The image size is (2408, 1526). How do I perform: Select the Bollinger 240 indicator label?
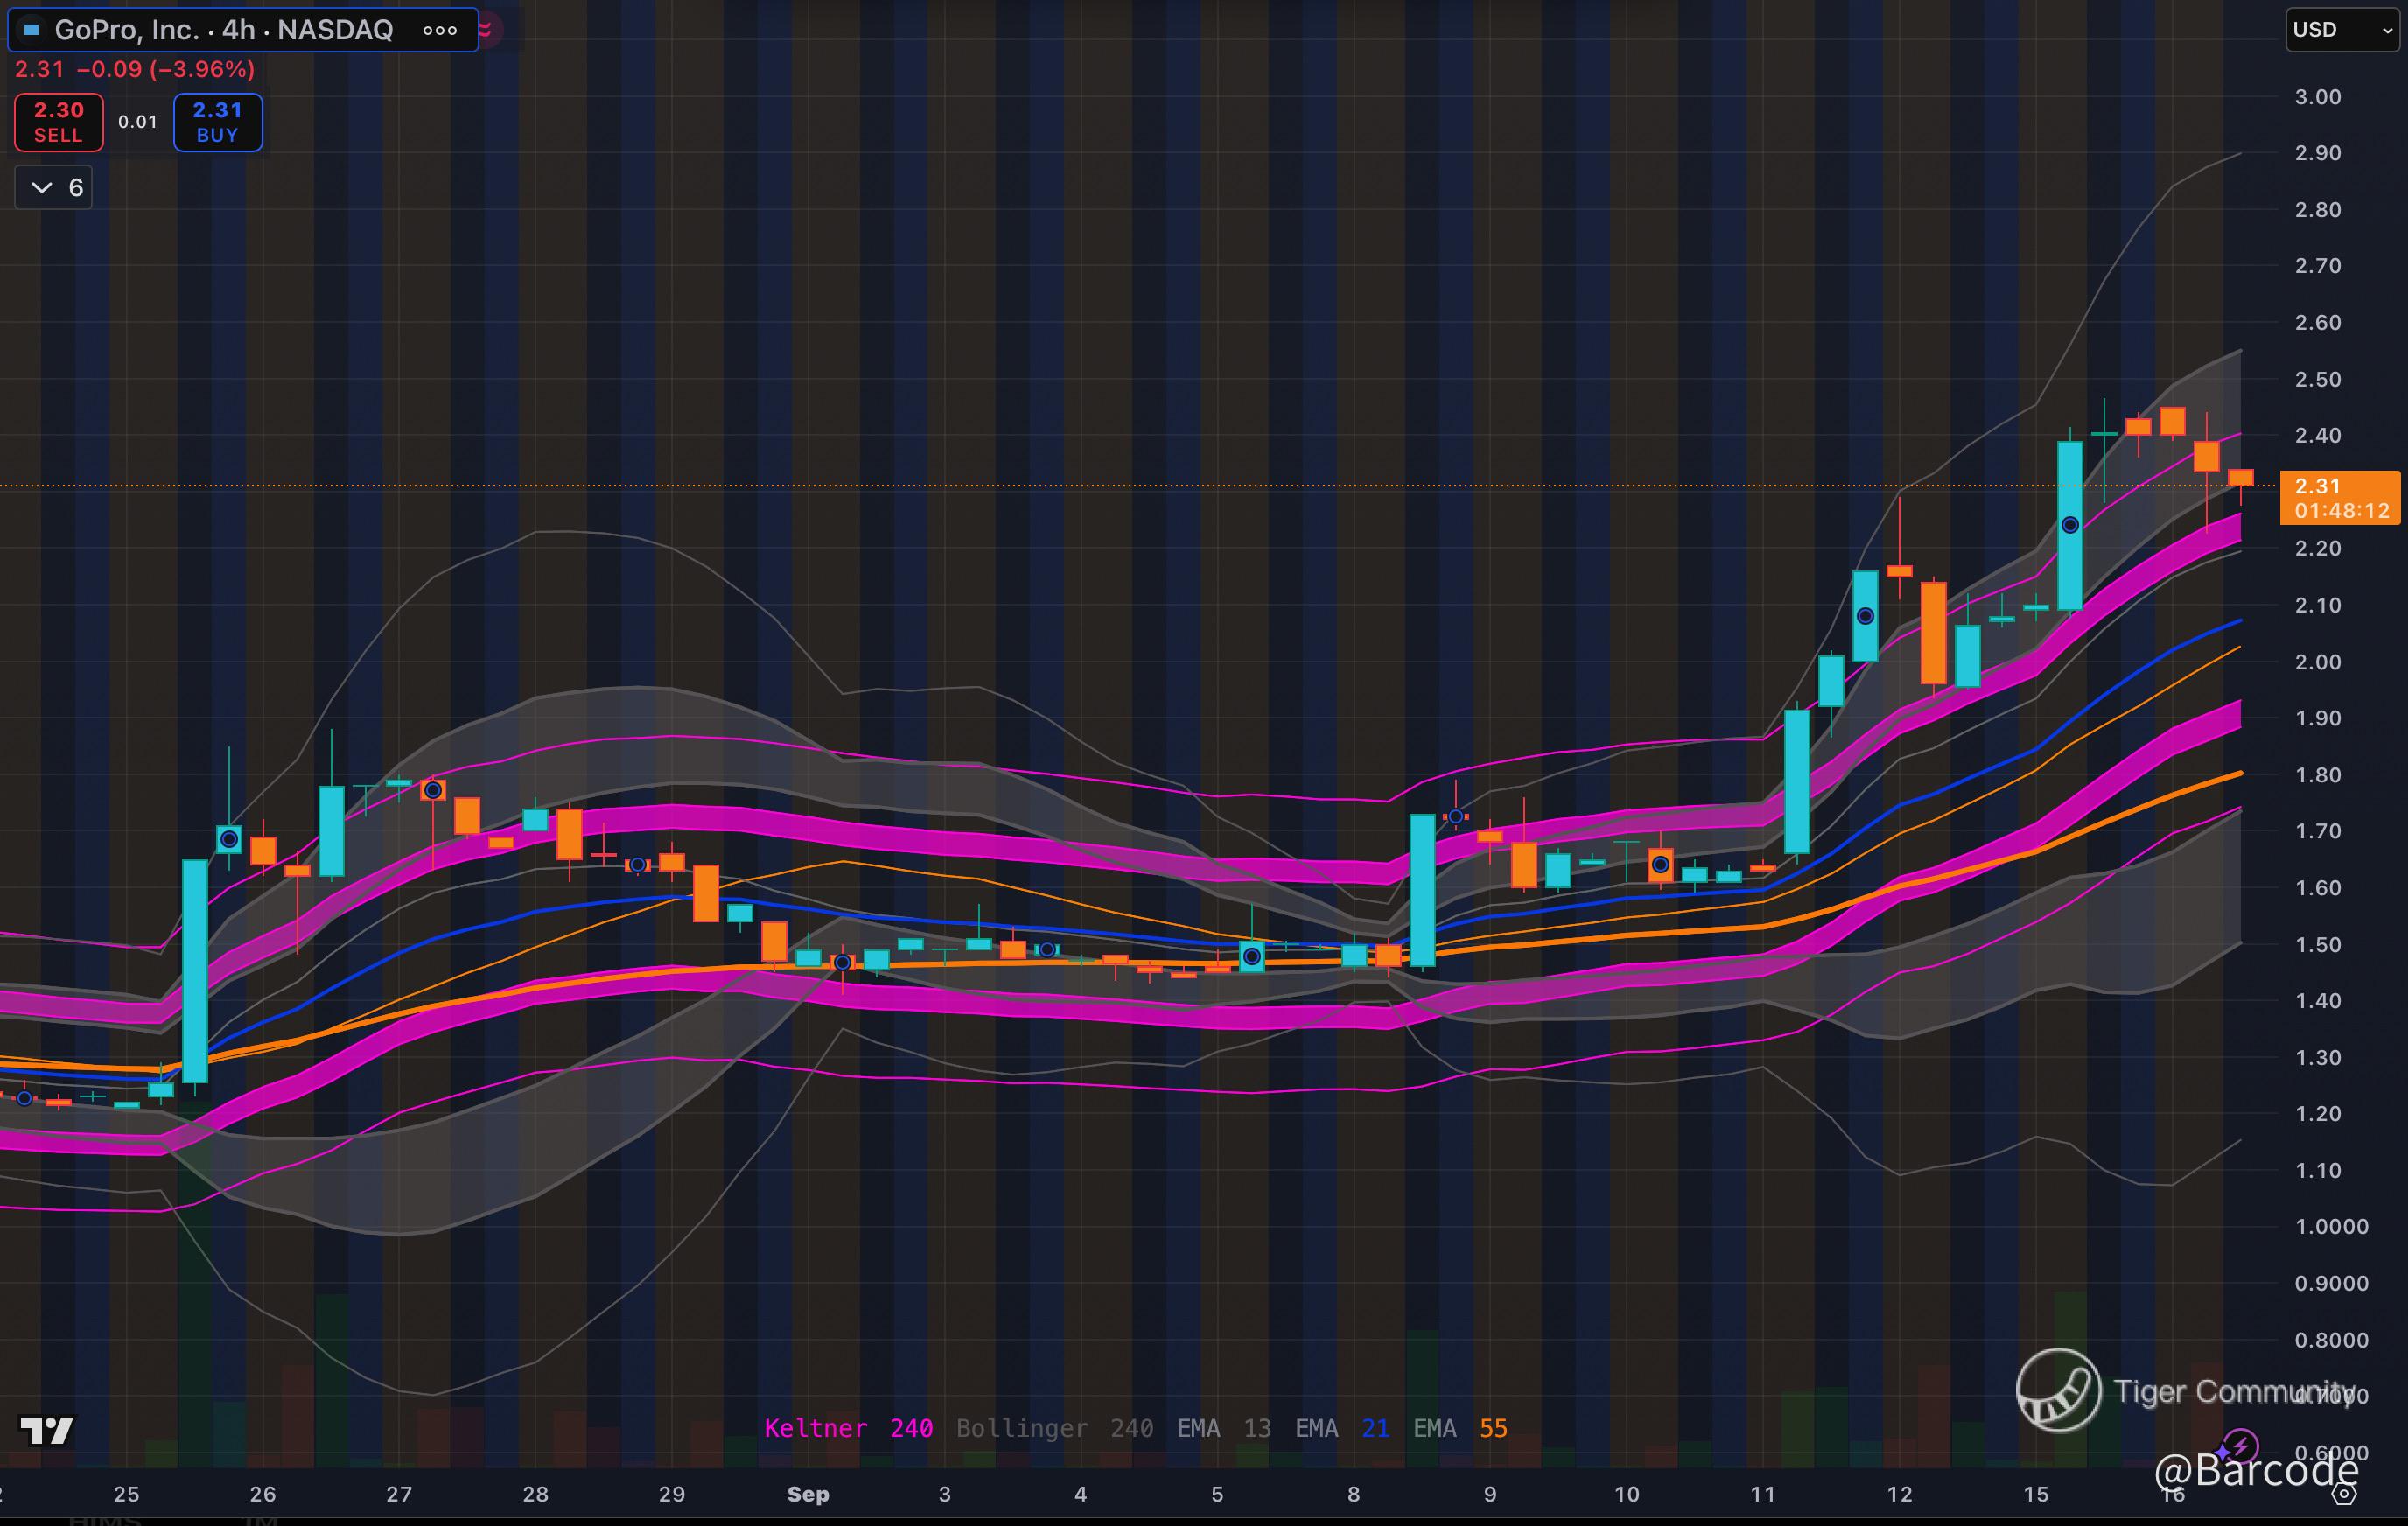[x=1054, y=1428]
